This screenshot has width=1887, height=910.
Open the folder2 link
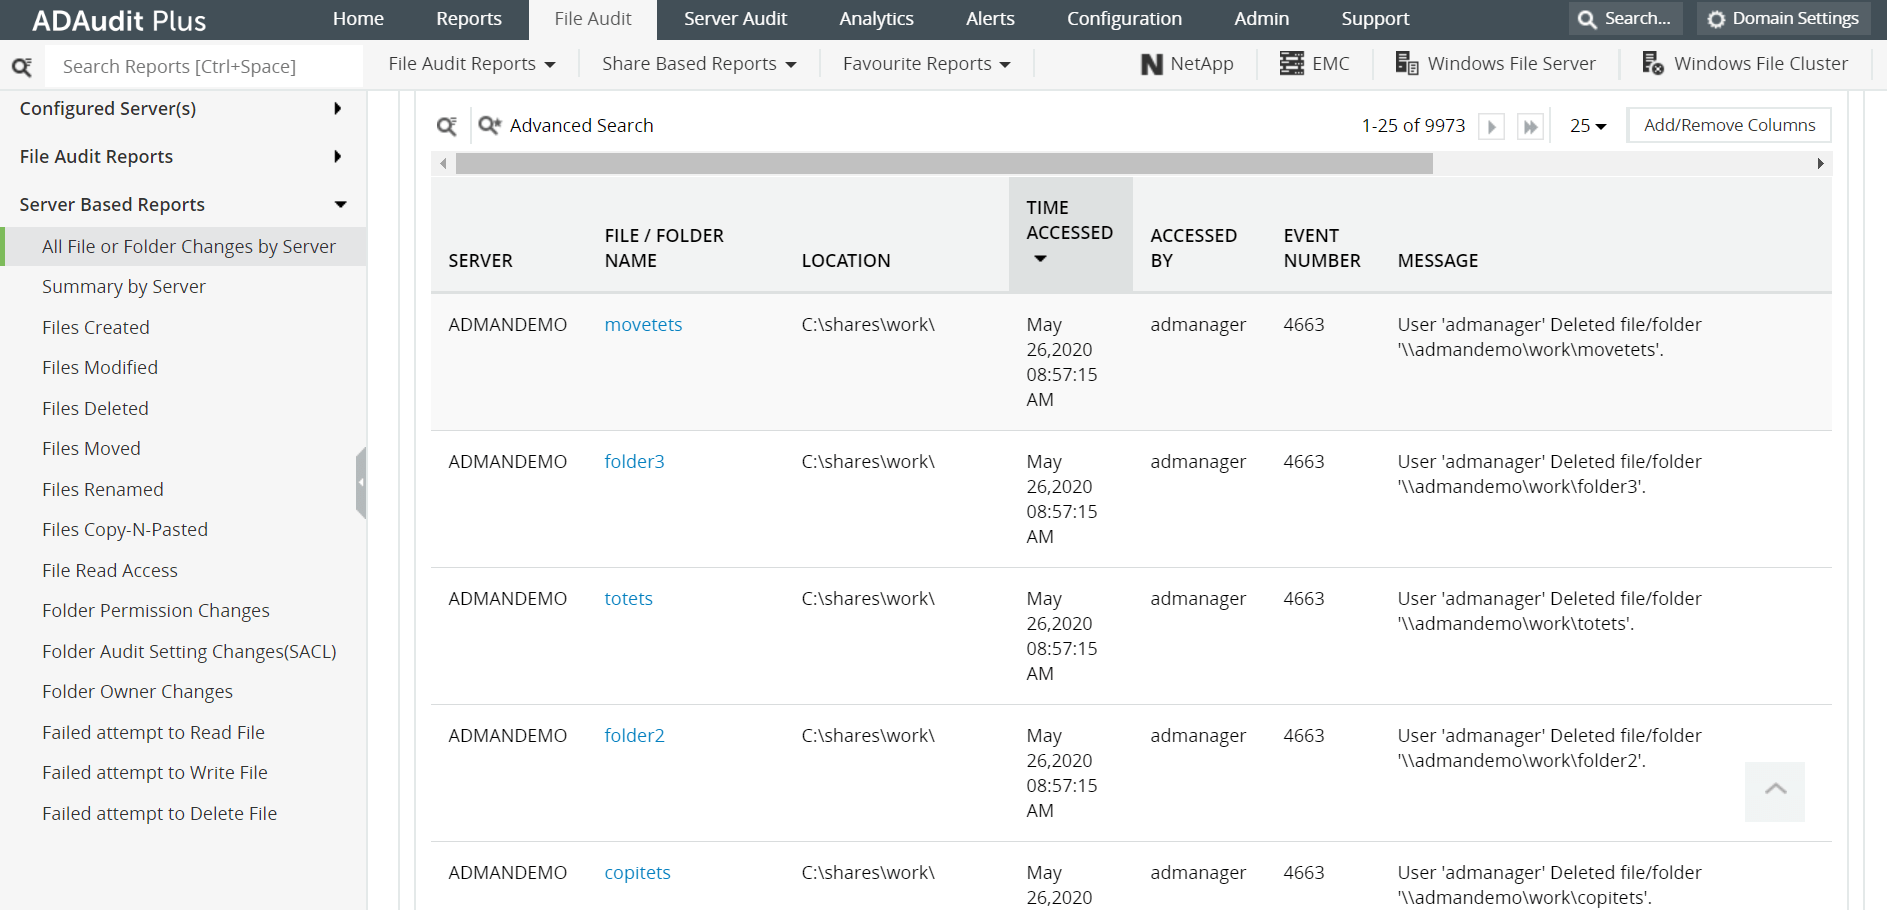tap(634, 736)
